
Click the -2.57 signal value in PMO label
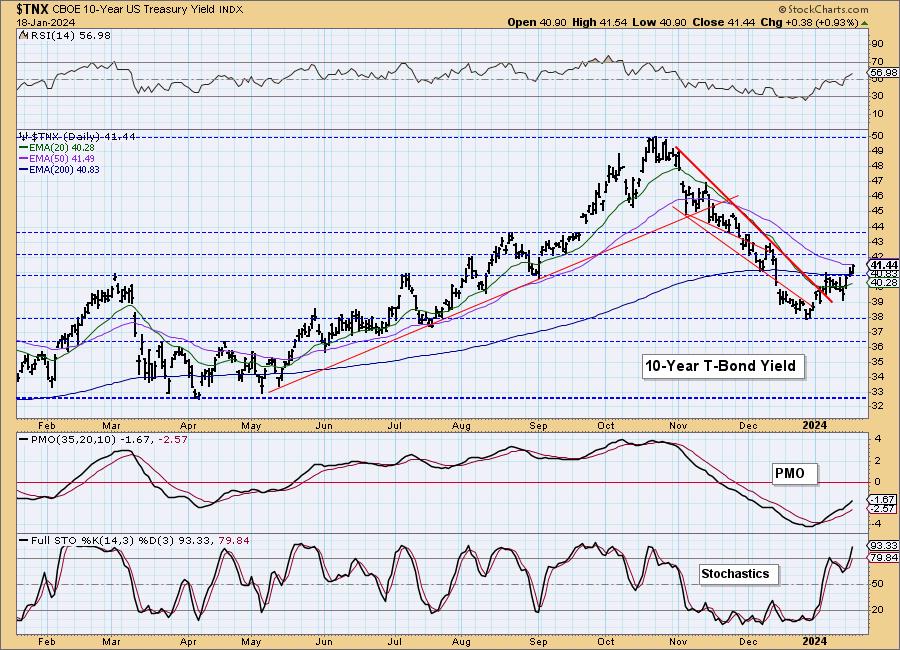pos(173,439)
